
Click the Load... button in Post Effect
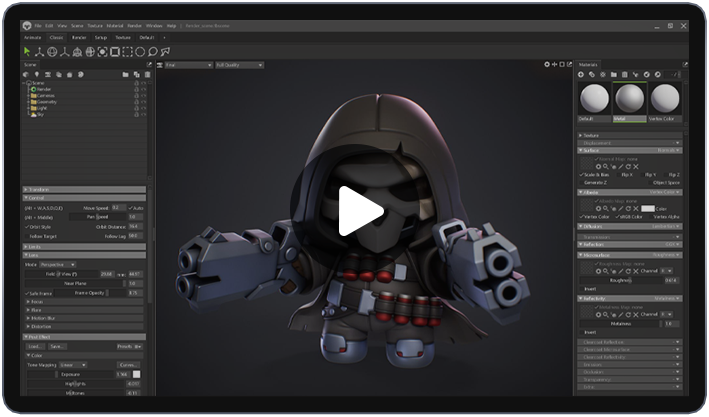pos(35,346)
